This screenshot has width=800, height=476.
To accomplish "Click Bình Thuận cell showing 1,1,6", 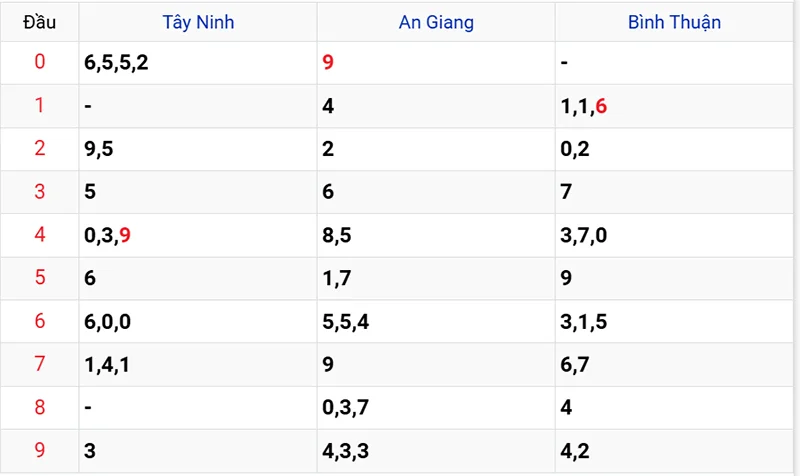I will [584, 105].
